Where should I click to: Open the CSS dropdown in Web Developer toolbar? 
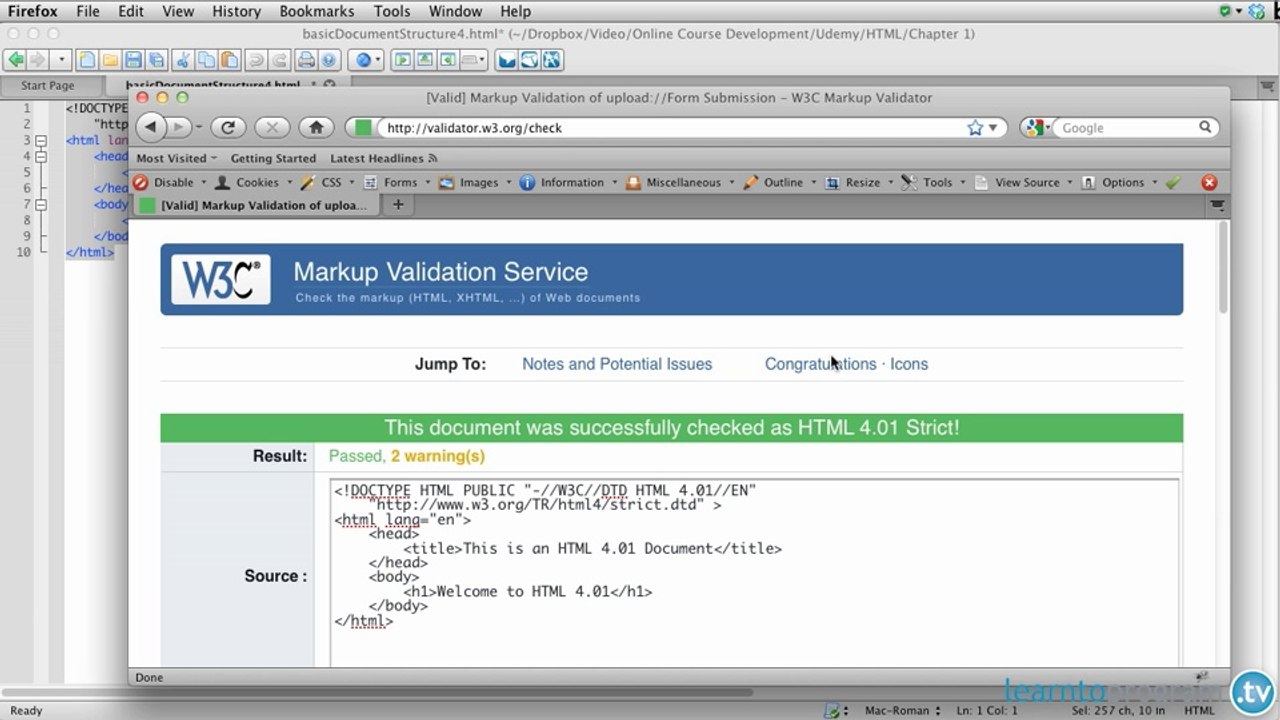(x=328, y=183)
